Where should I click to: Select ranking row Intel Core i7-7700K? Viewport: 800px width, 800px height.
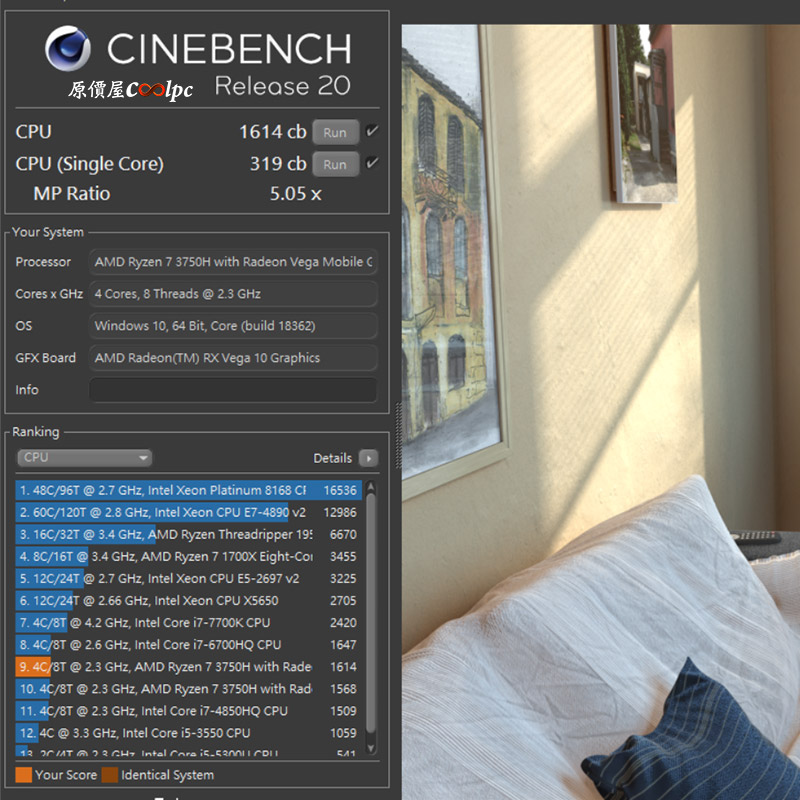(188, 622)
